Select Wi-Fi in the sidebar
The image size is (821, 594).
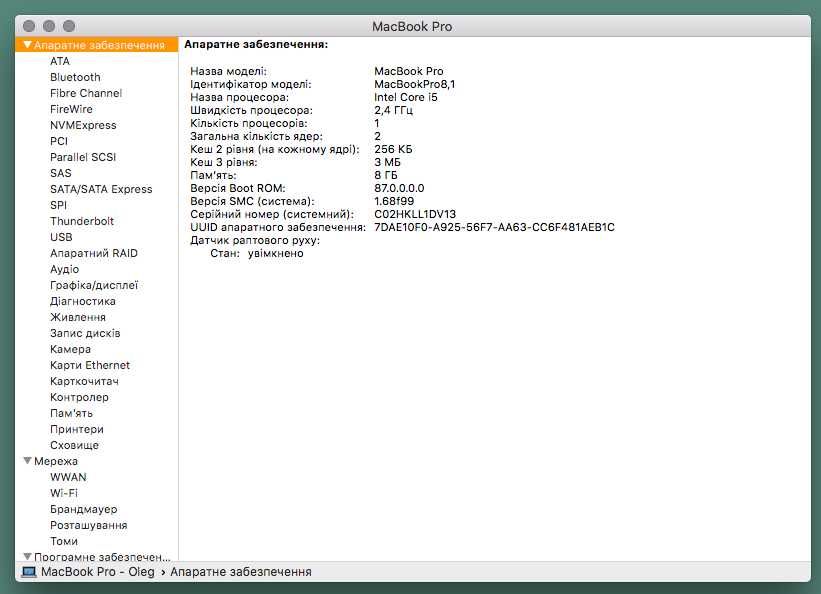coord(63,493)
